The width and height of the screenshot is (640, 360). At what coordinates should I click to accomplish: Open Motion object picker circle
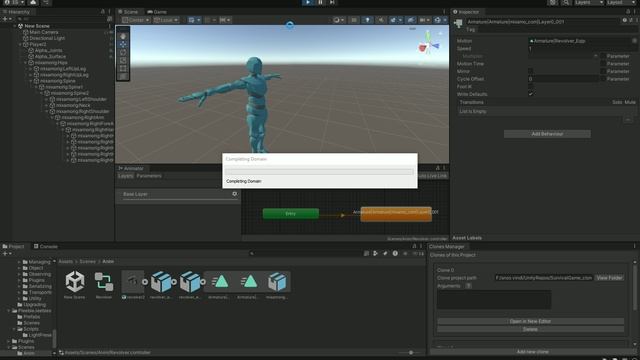634,41
